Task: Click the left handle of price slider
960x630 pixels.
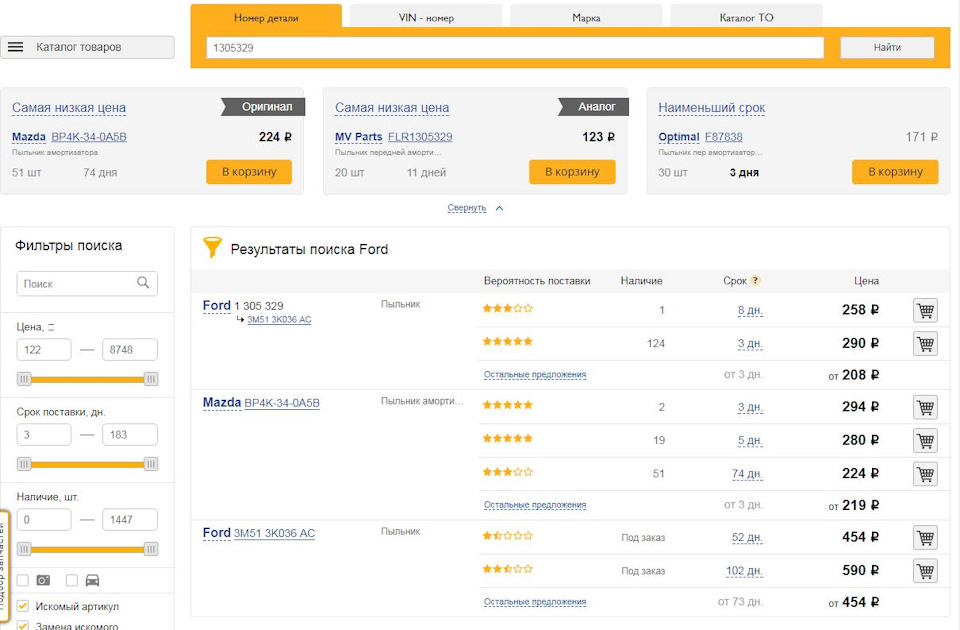Action: click(x=24, y=379)
